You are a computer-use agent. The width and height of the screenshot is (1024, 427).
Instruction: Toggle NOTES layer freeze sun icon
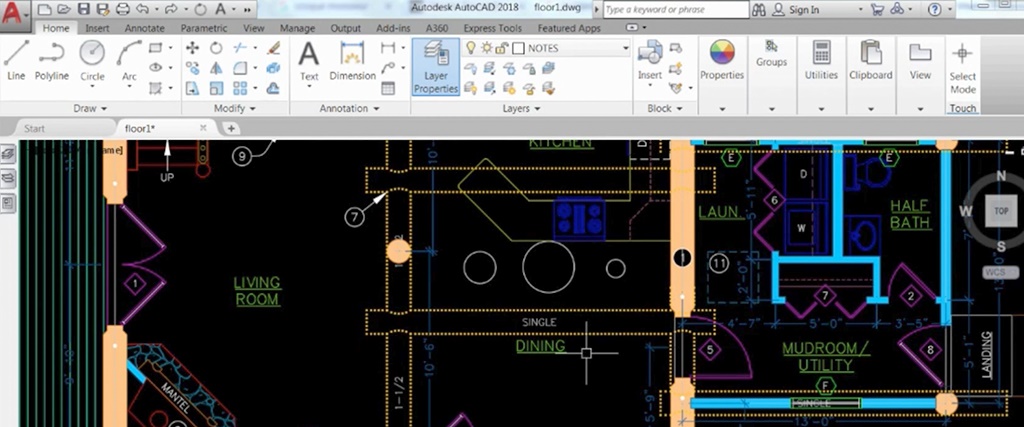487,48
